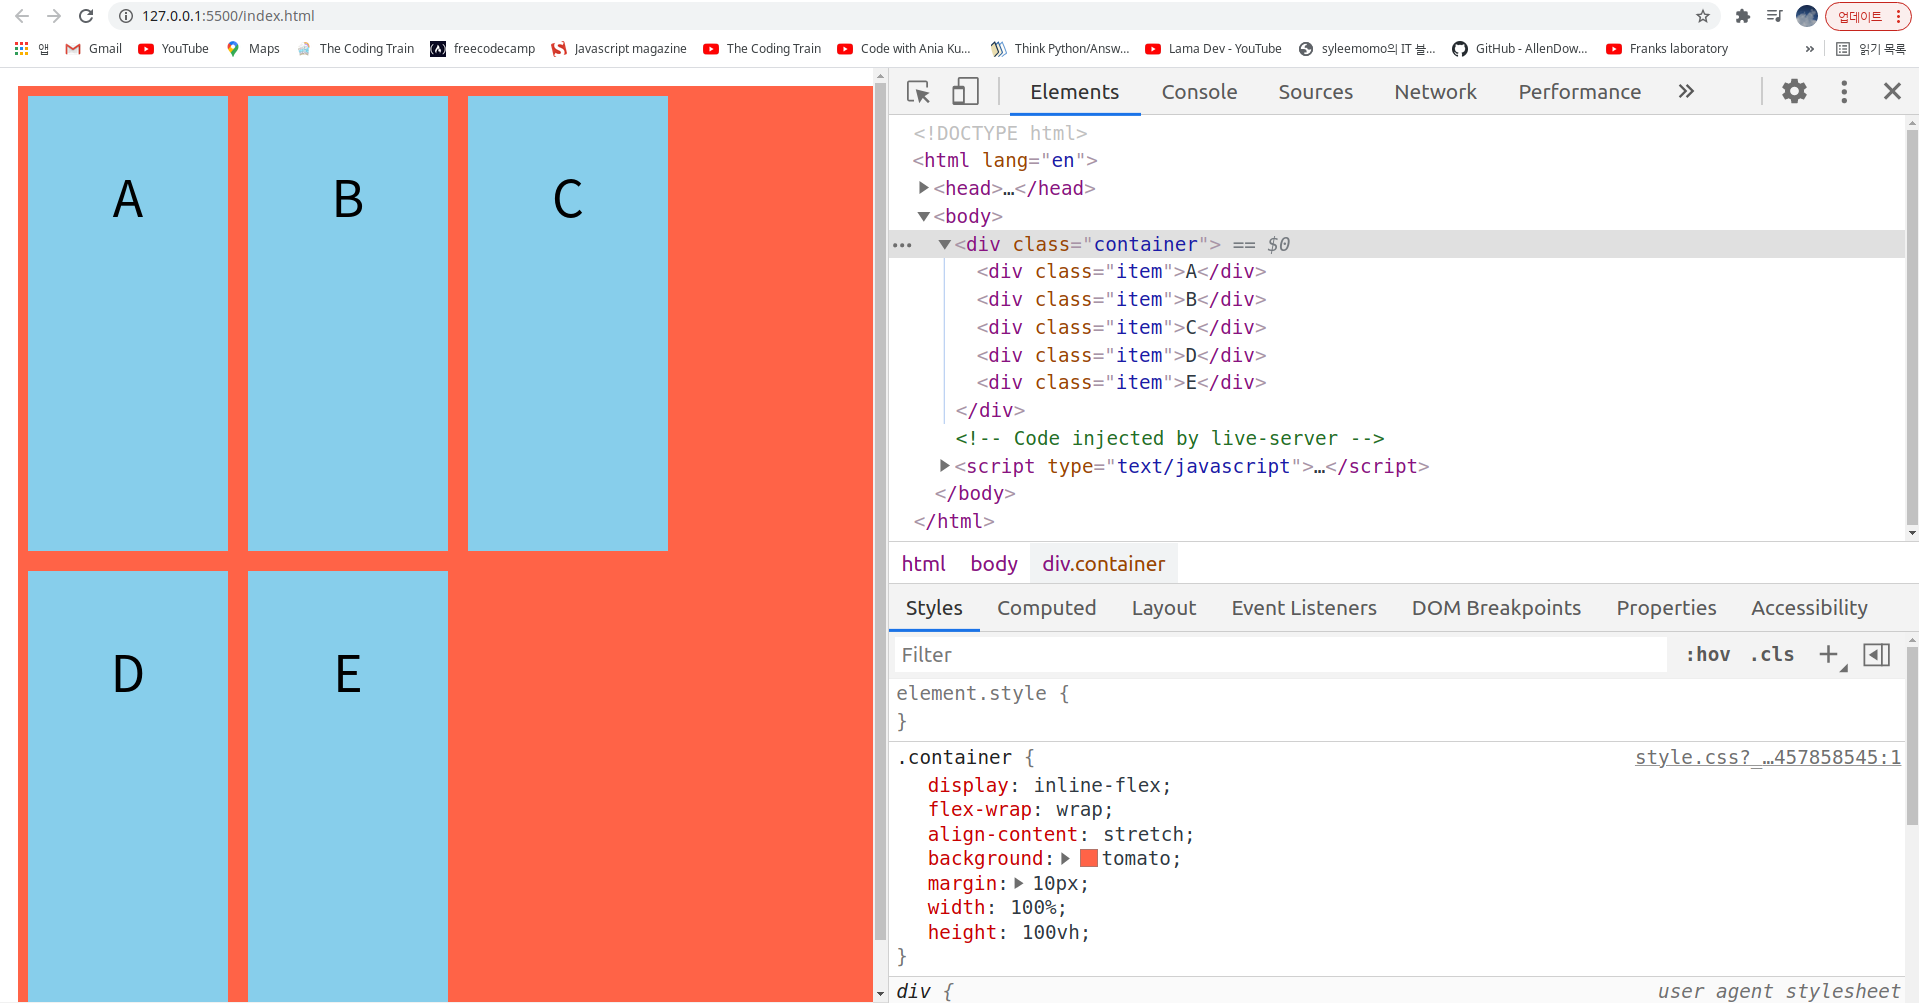Click the three dots beside the container node
The width and height of the screenshot is (1919, 1003).
tap(902, 245)
